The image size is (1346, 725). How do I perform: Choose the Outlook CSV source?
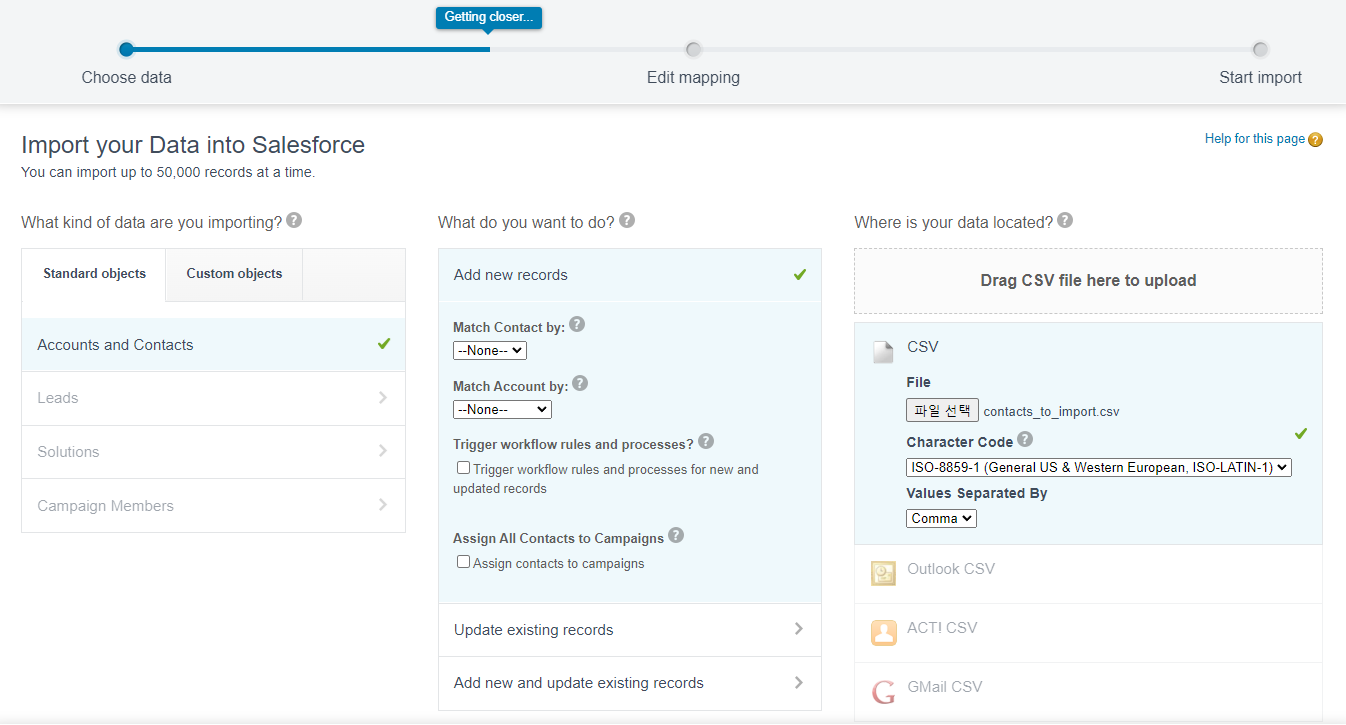[1088, 573]
